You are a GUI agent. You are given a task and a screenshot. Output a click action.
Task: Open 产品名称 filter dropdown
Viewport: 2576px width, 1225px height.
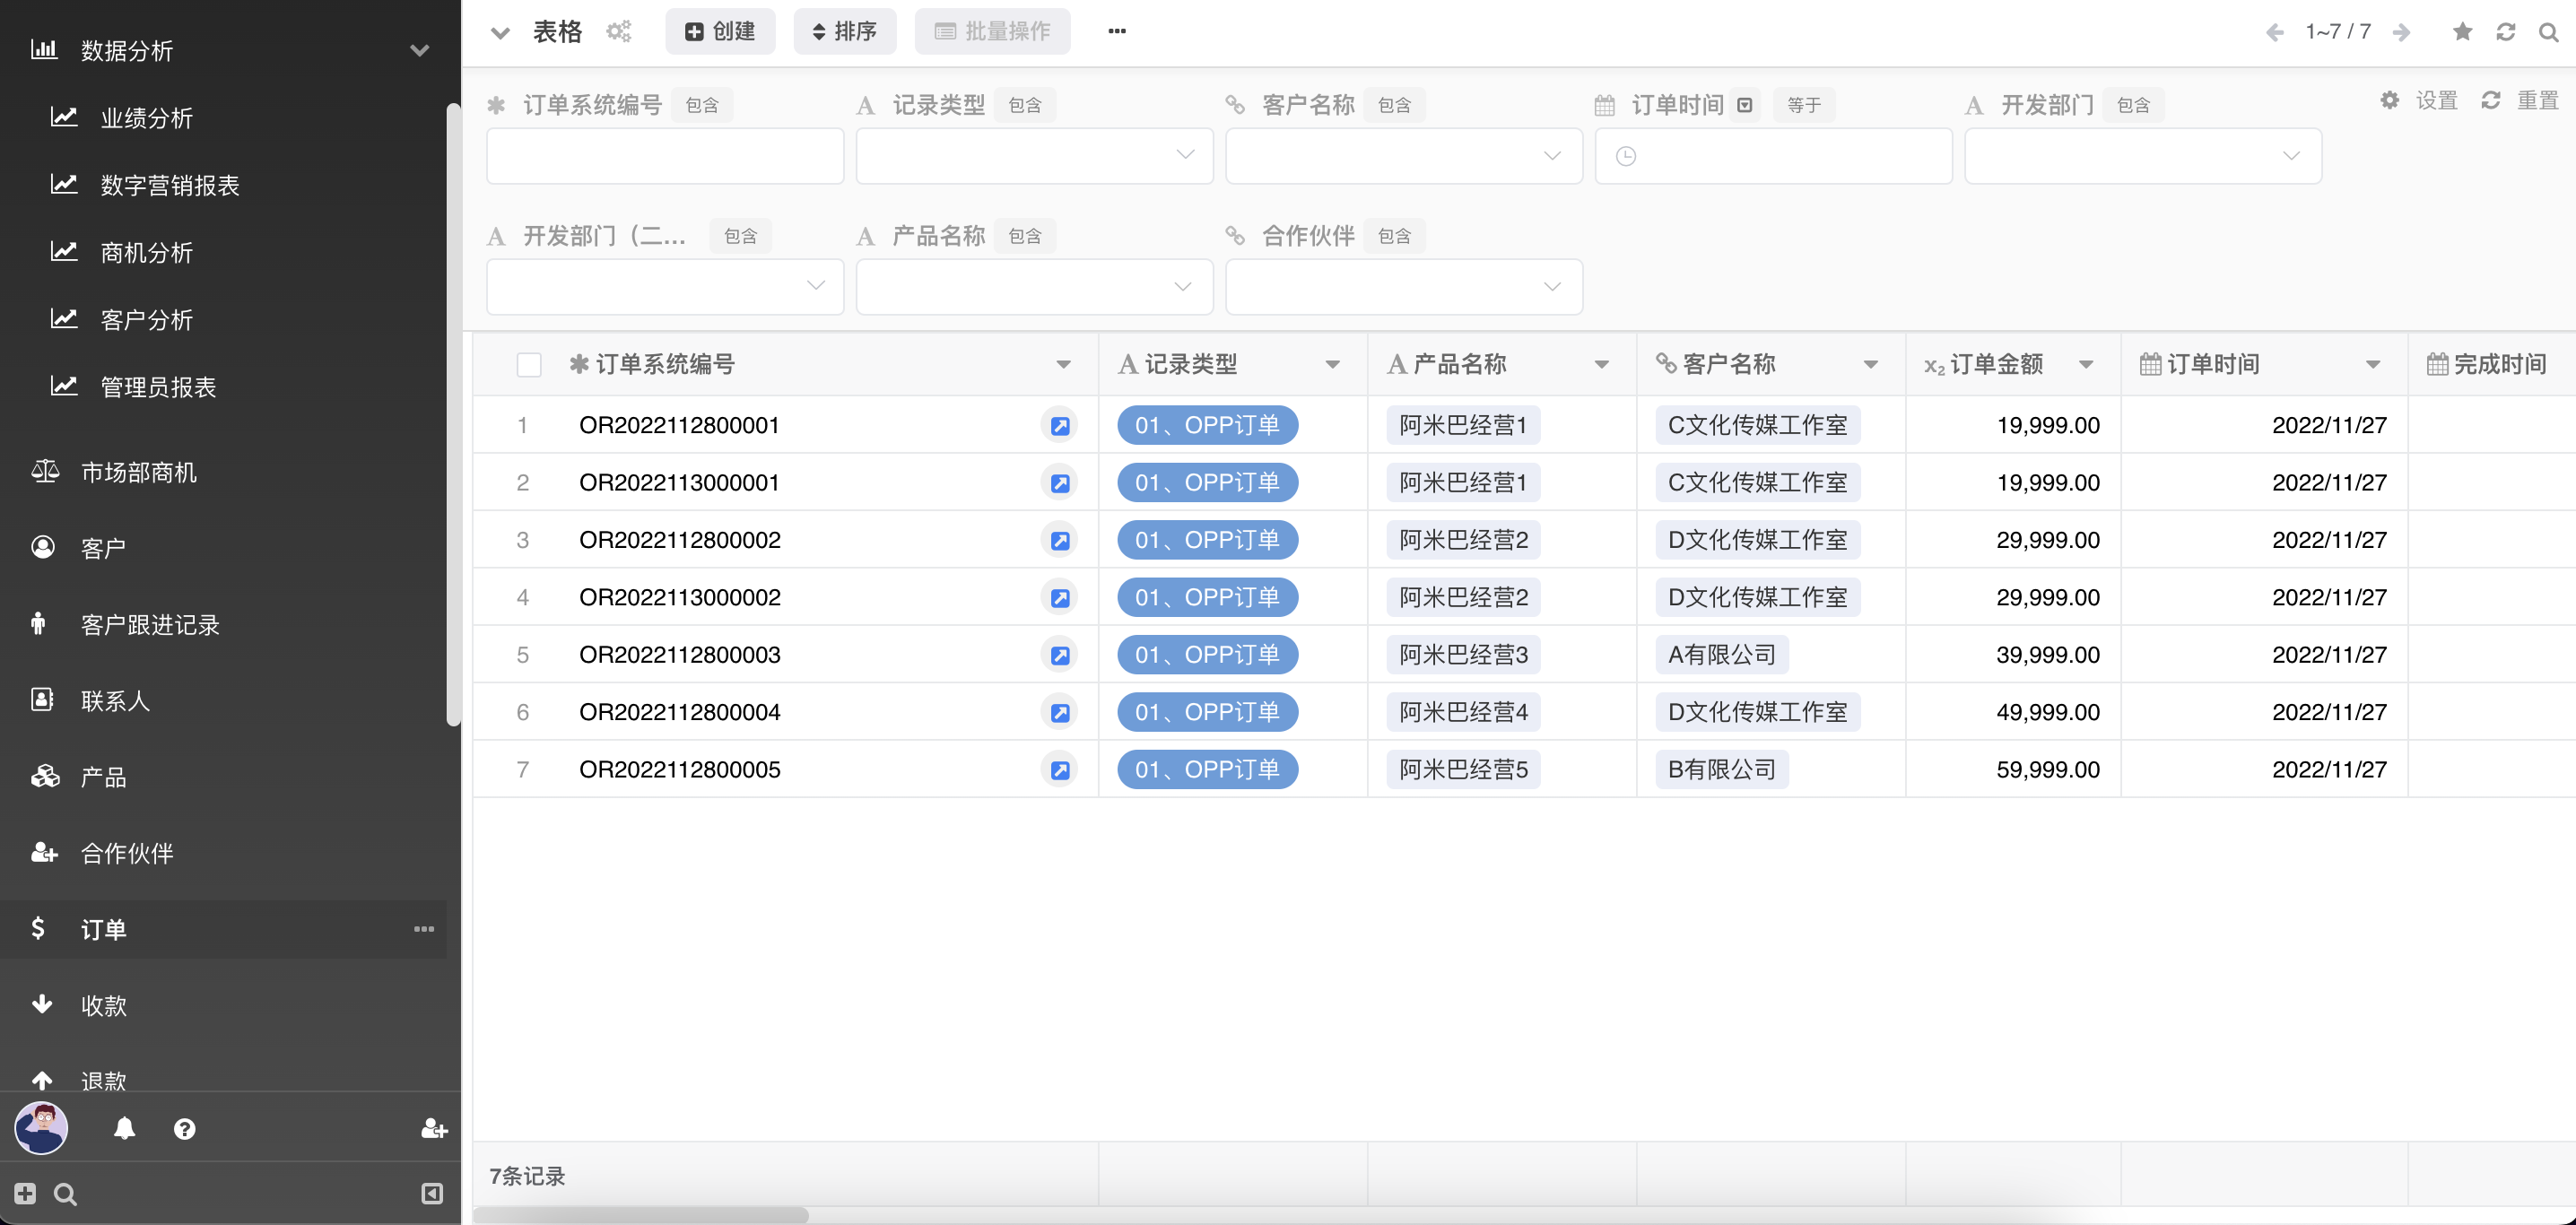tap(1035, 287)
